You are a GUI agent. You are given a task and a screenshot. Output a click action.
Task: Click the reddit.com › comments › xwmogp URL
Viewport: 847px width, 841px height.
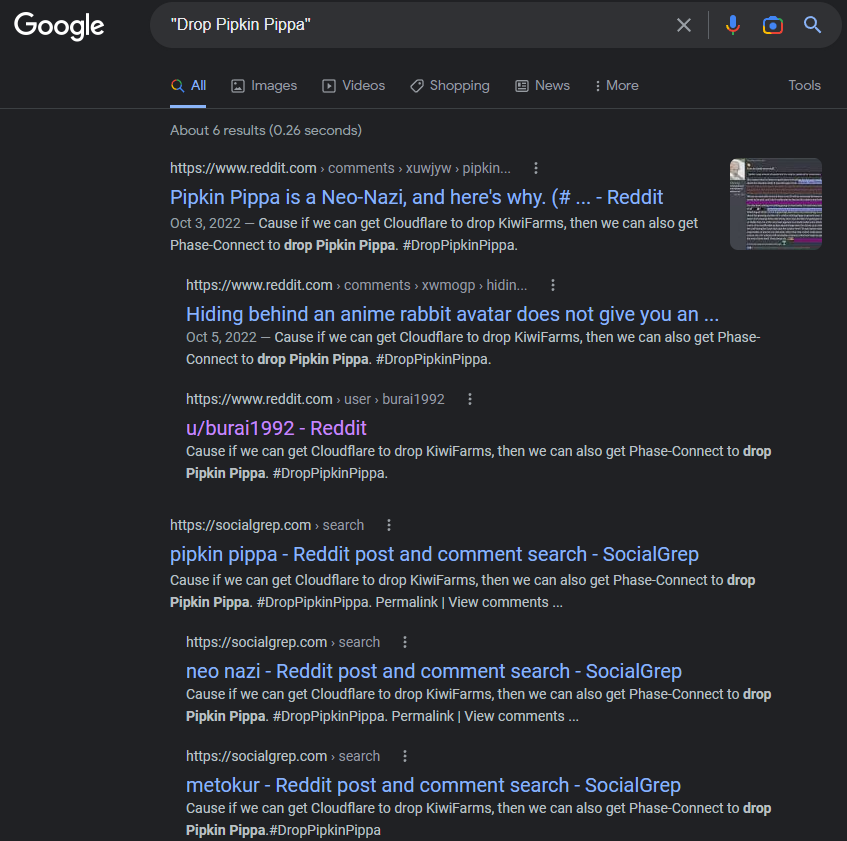point(357,285)
